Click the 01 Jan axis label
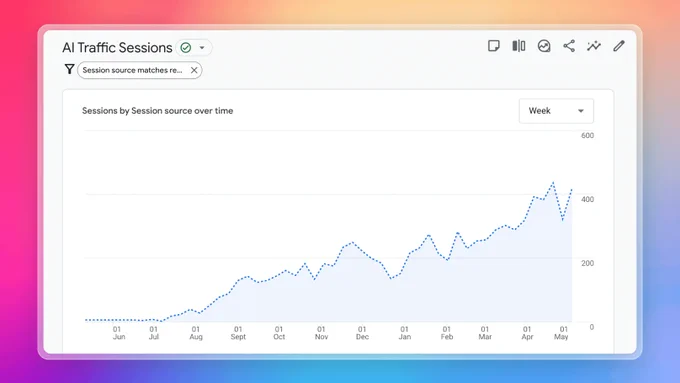The image size is (680, 383). (404, 333)
